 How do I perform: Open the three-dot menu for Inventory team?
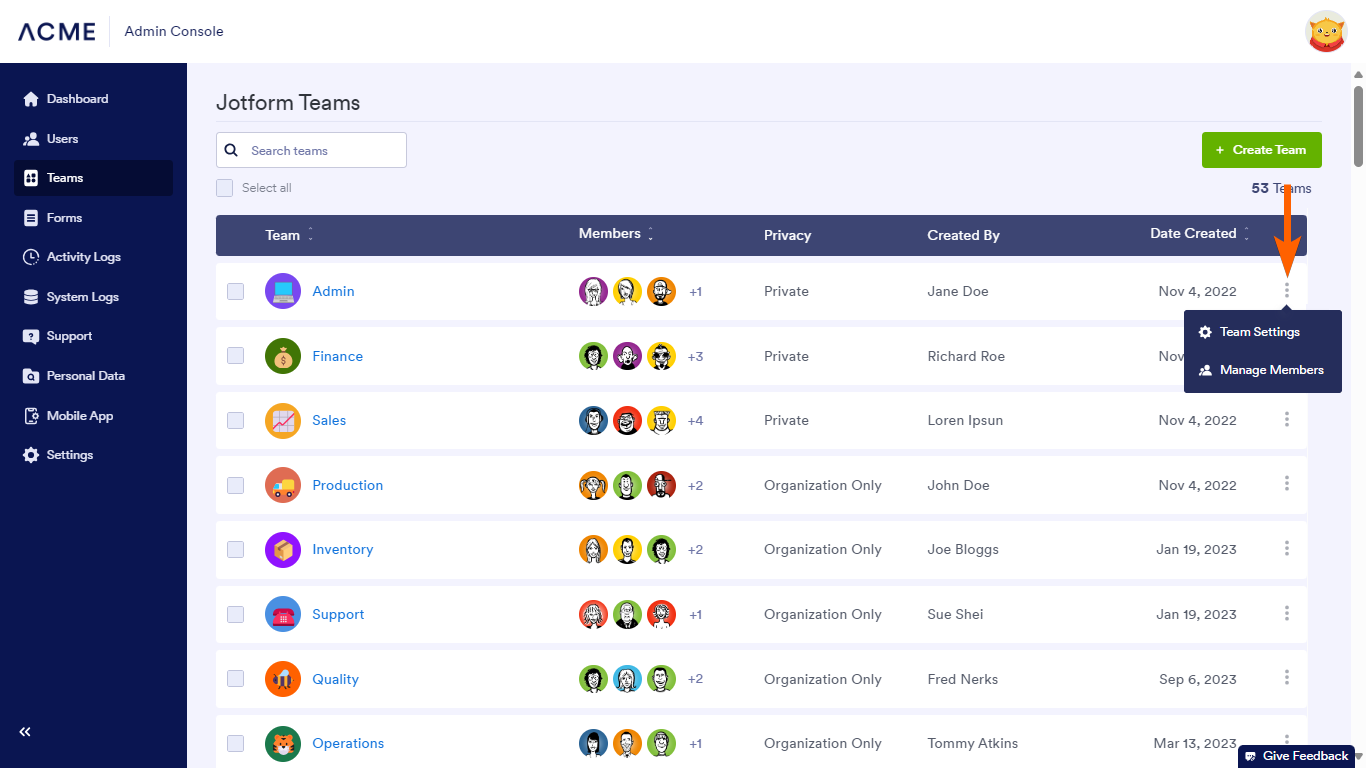click(1287, 548)
